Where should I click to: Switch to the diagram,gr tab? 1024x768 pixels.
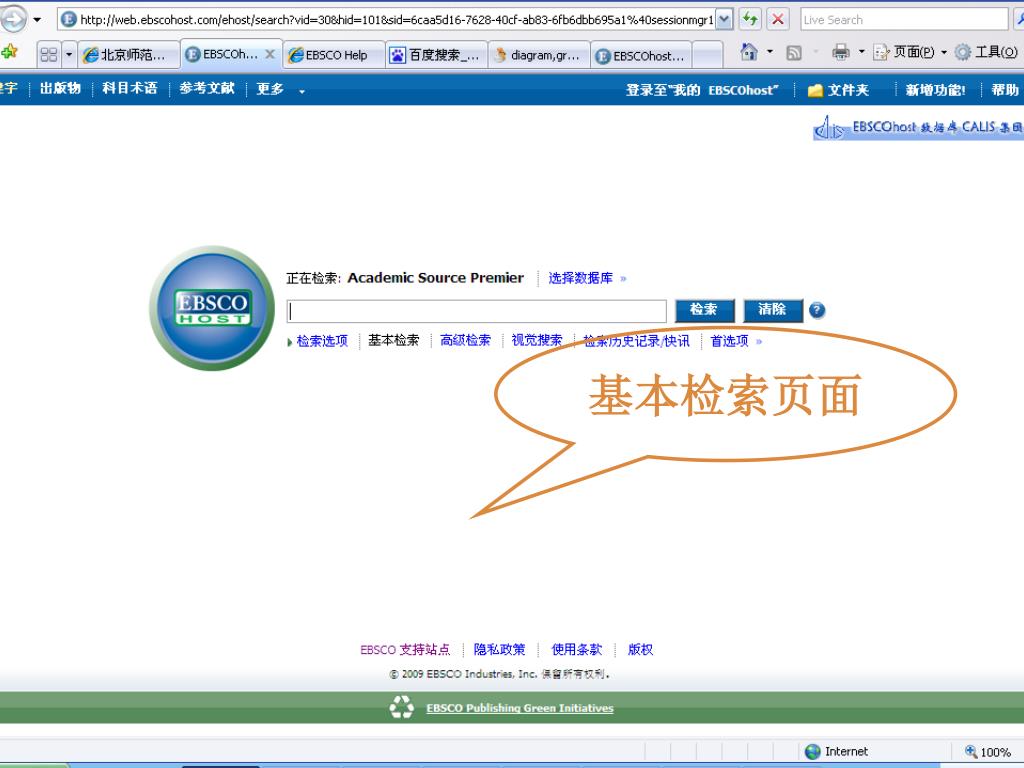coord(539,55)
